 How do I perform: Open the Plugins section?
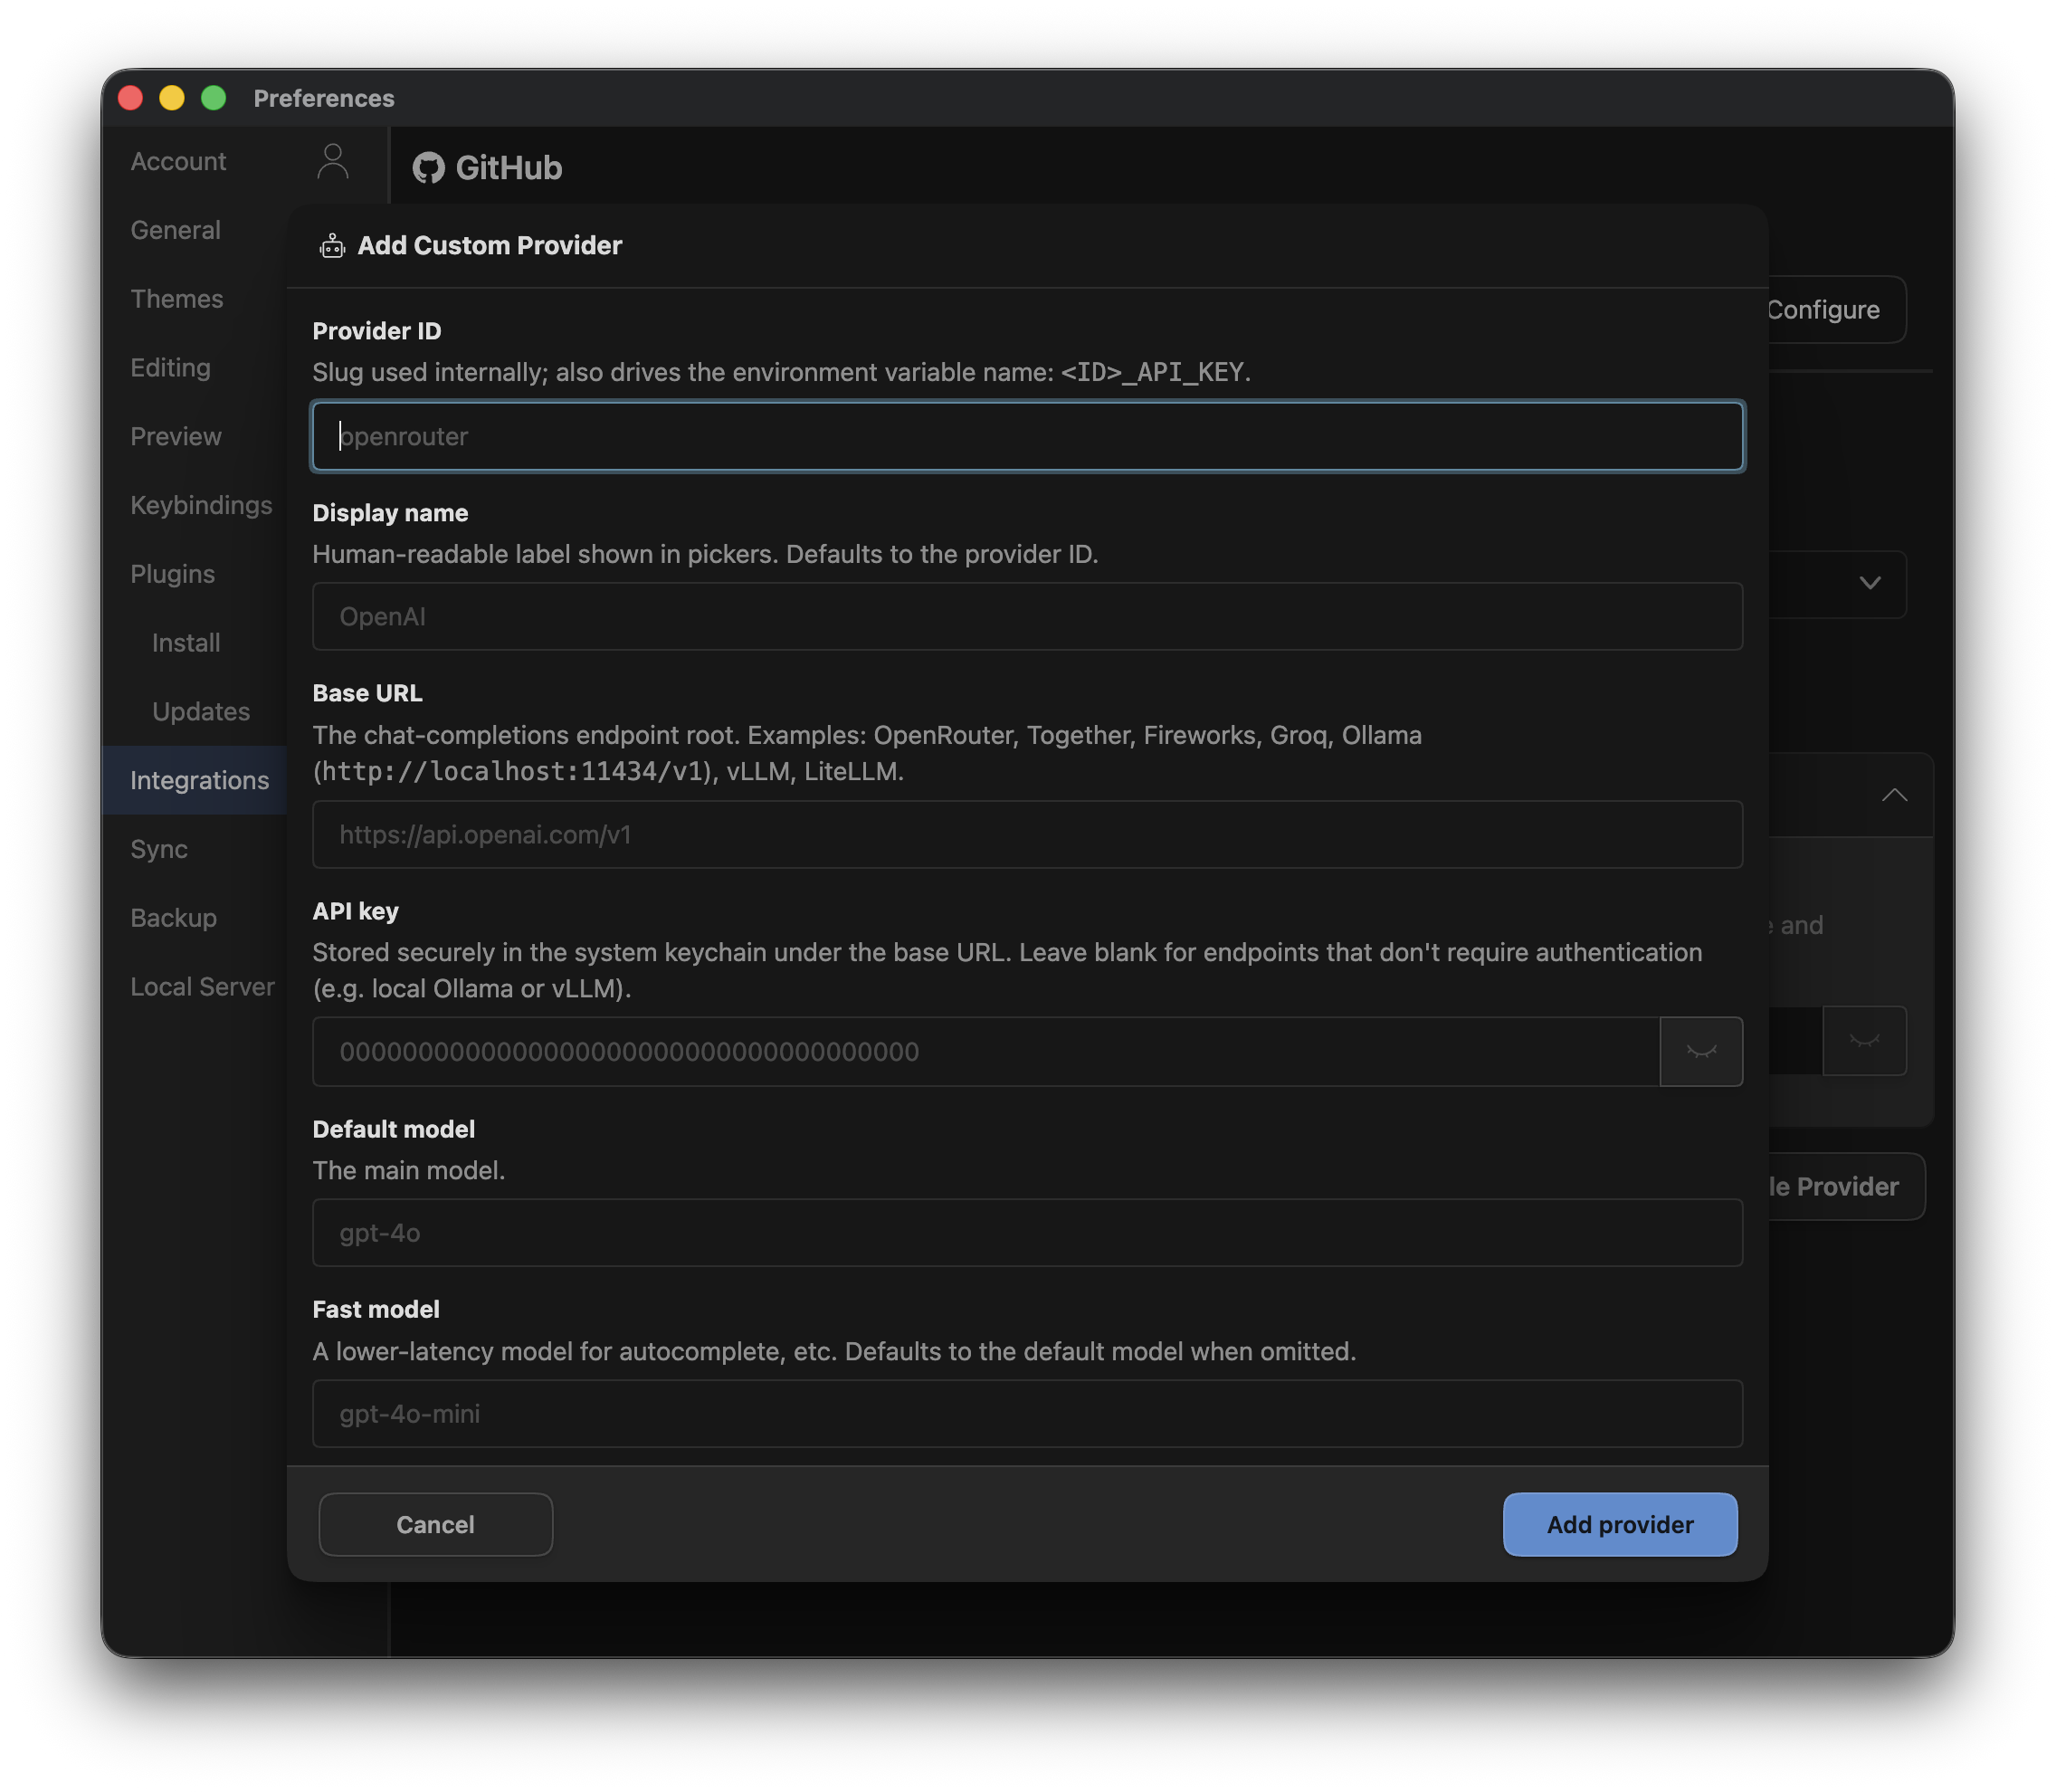click(x=172, y=575)
